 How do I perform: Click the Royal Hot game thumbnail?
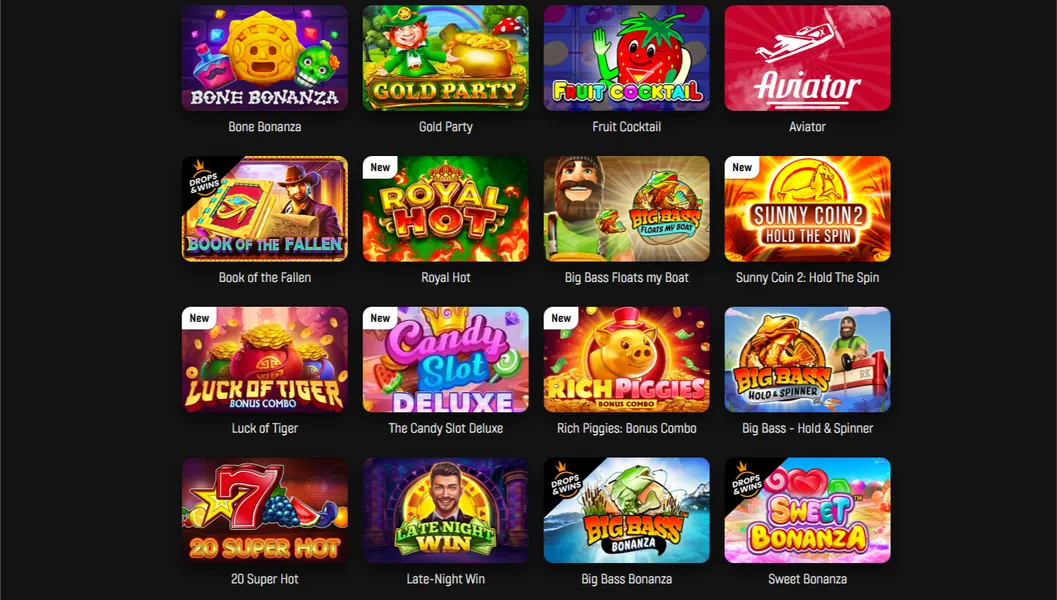coord(446,209)
